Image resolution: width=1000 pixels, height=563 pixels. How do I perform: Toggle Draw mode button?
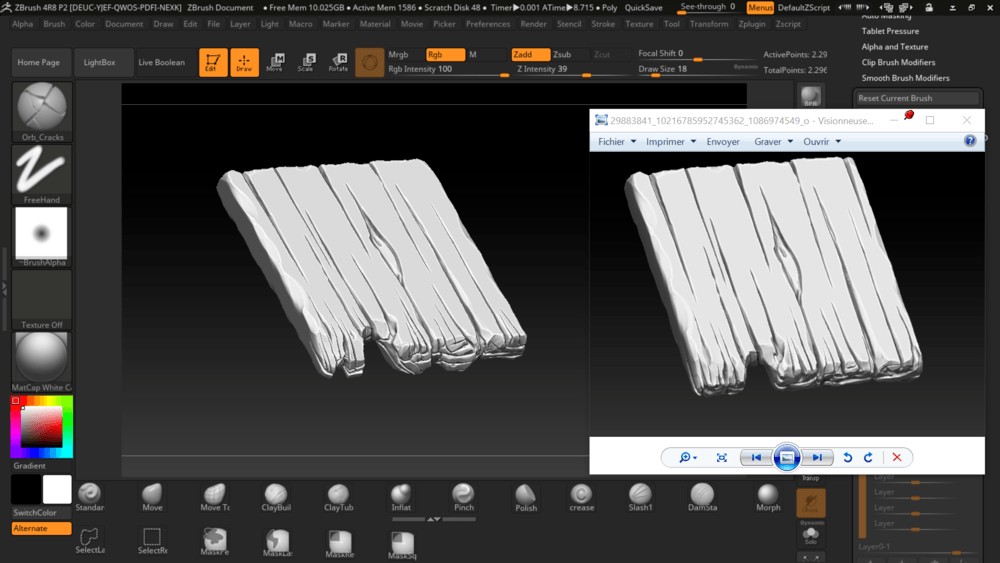244,62
